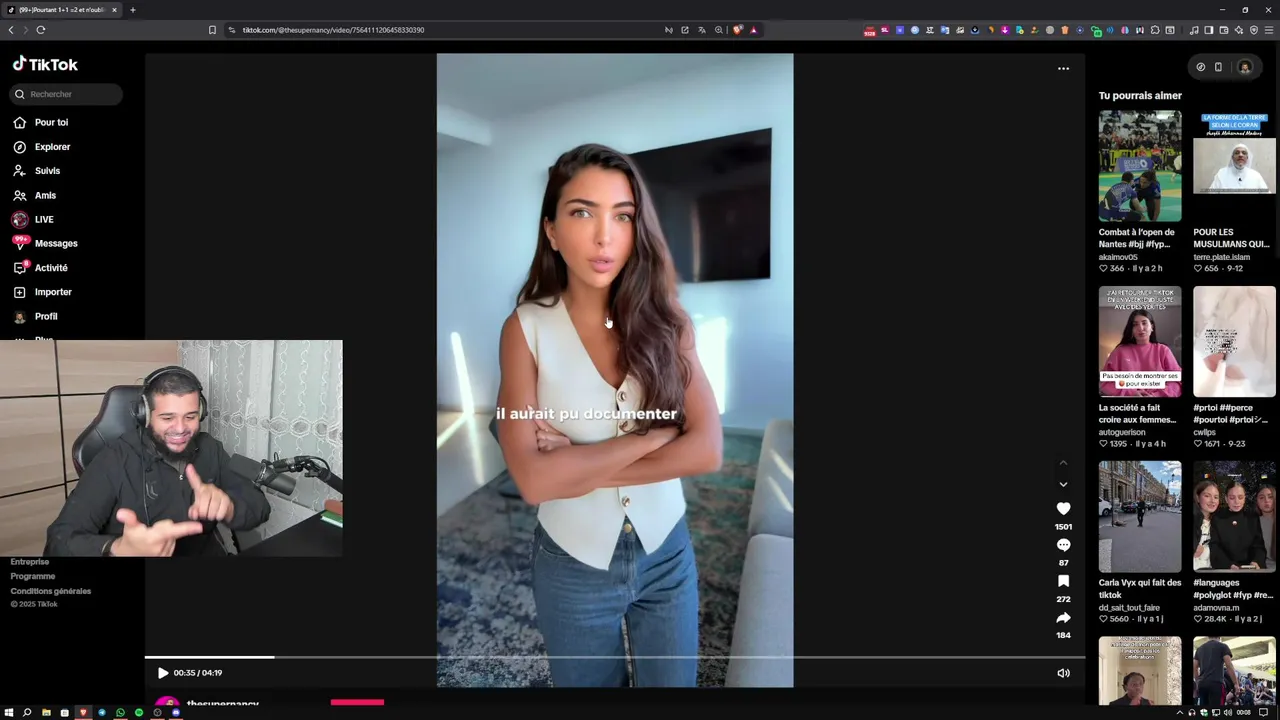Open the Windows Start menu

(9, 712)
